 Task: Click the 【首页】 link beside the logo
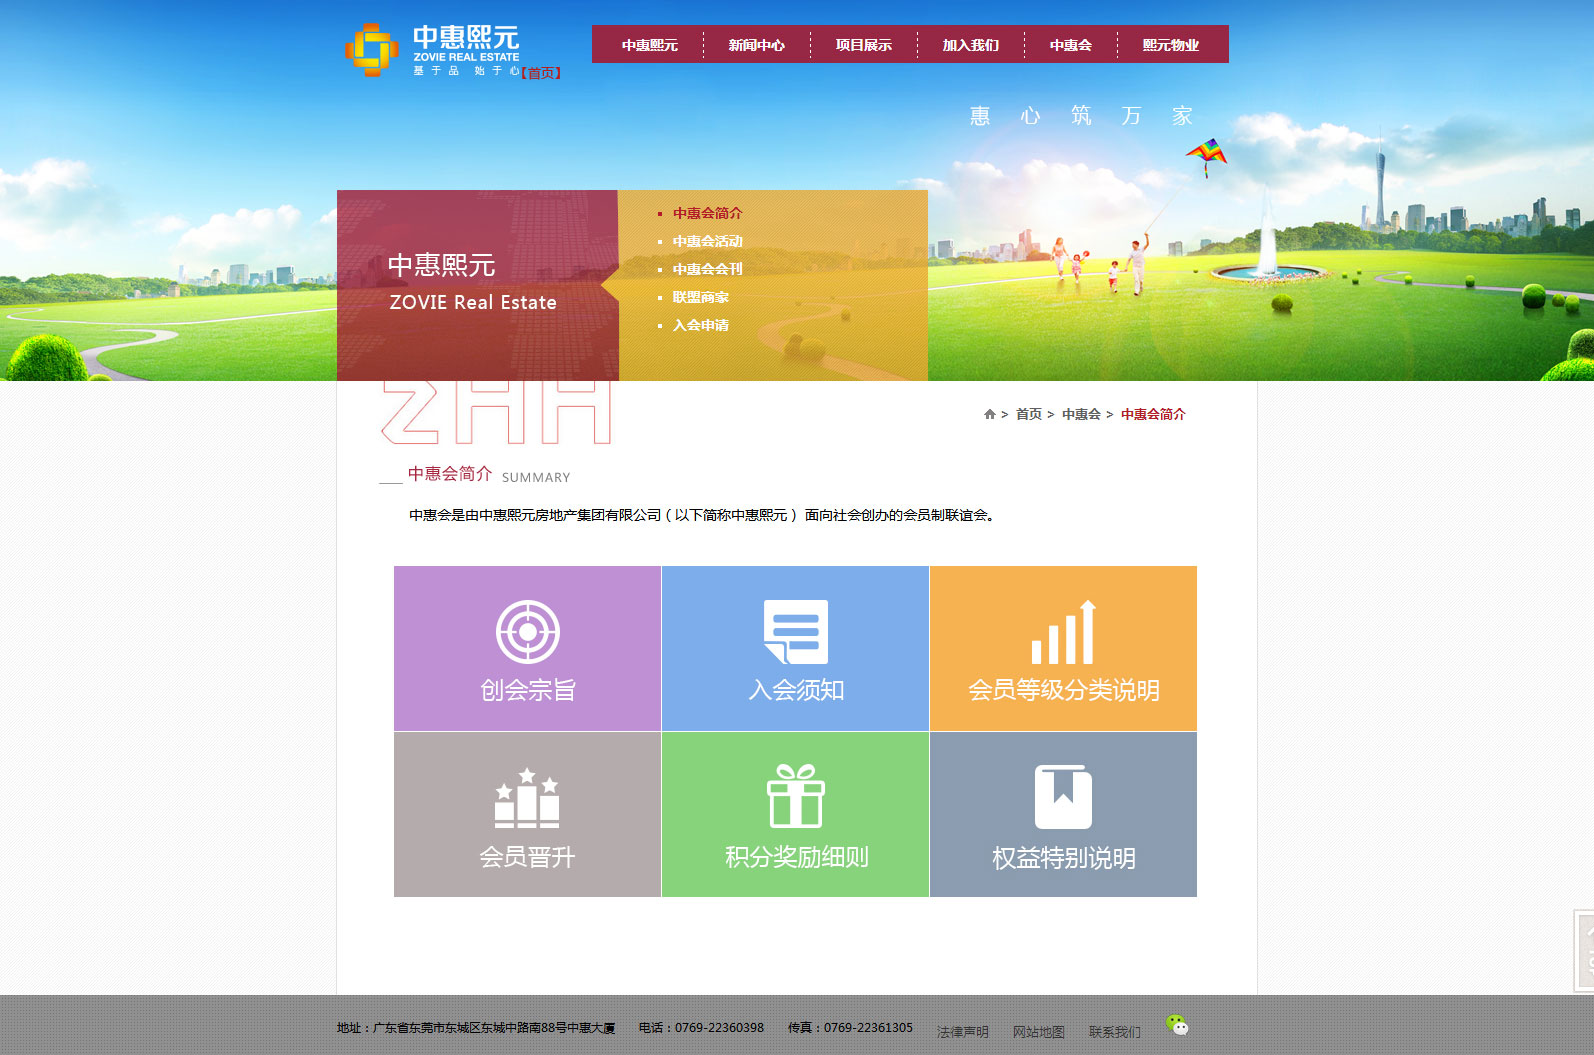point(541,73)
